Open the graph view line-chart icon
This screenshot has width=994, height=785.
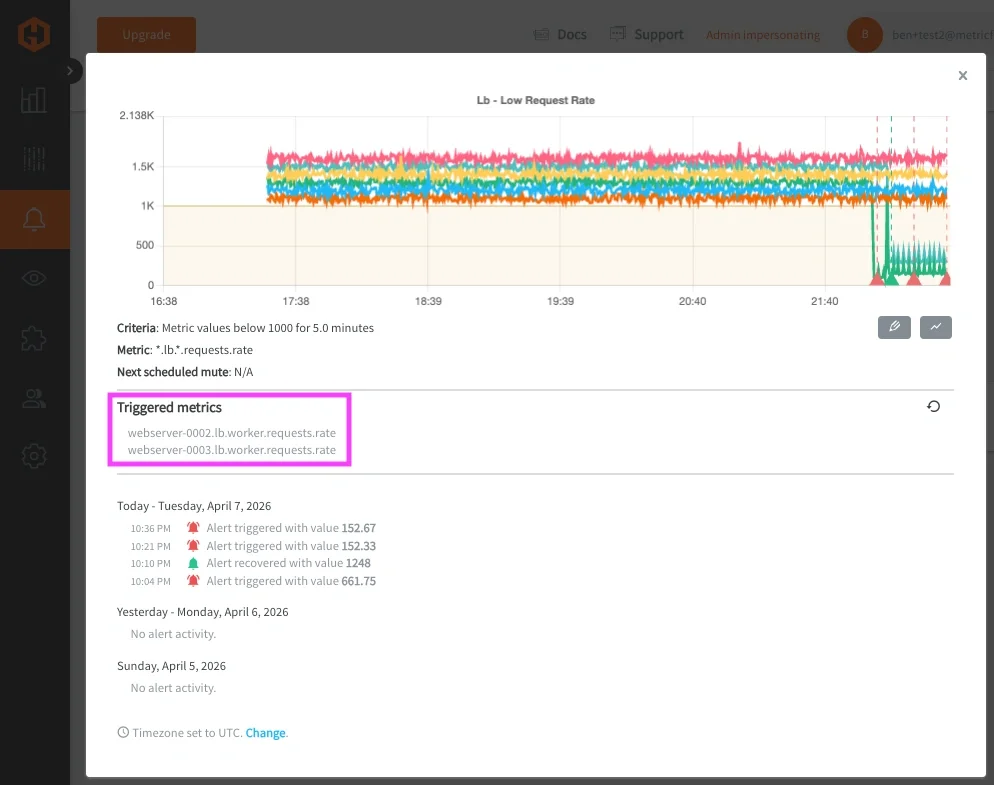click(x=935, y=327)
